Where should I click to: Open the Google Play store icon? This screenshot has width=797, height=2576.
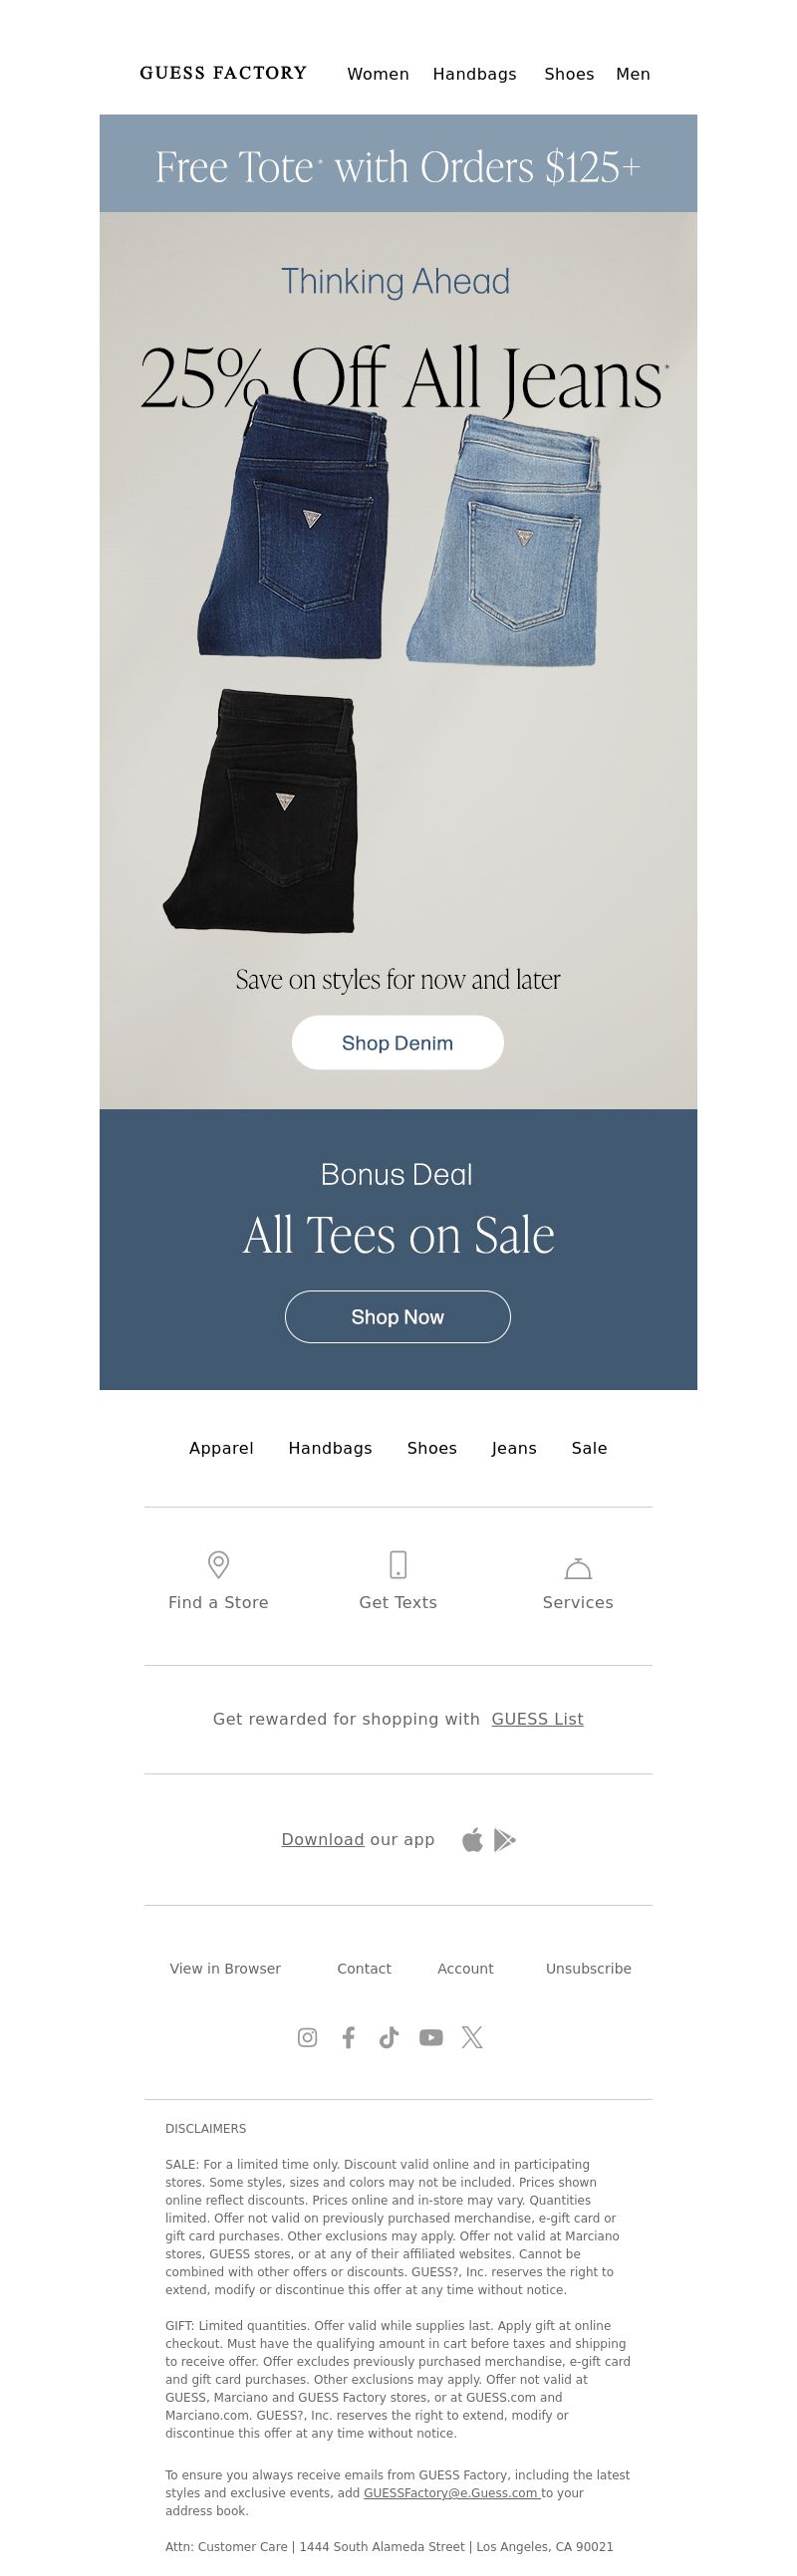coord(505,1839)
